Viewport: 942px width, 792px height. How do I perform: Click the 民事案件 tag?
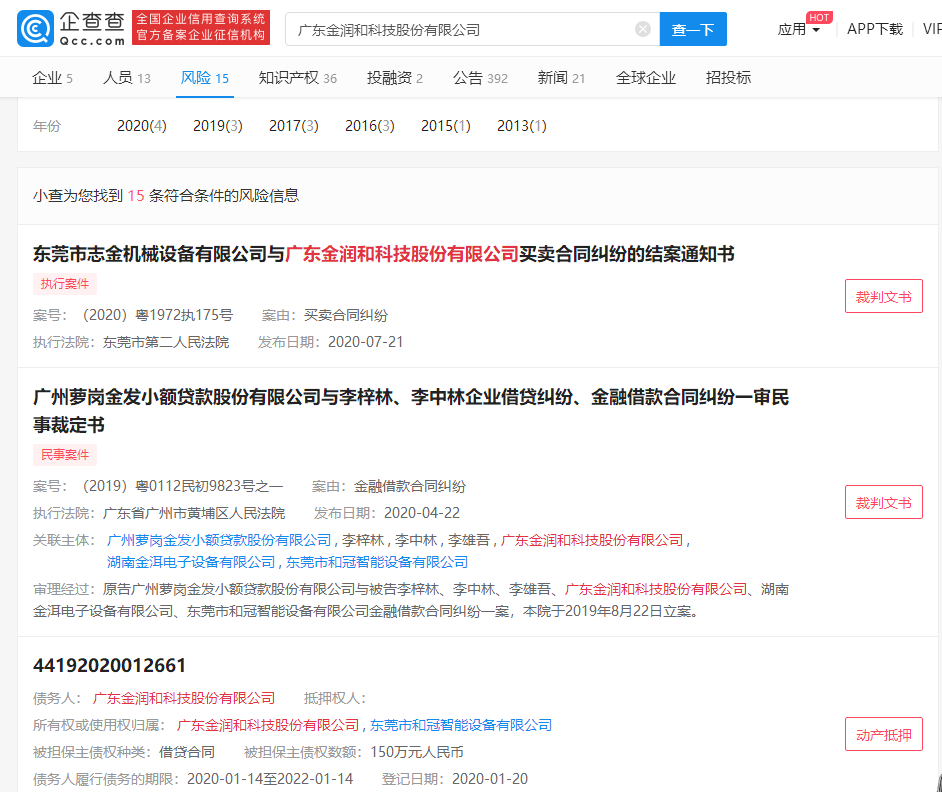[65, 455]
